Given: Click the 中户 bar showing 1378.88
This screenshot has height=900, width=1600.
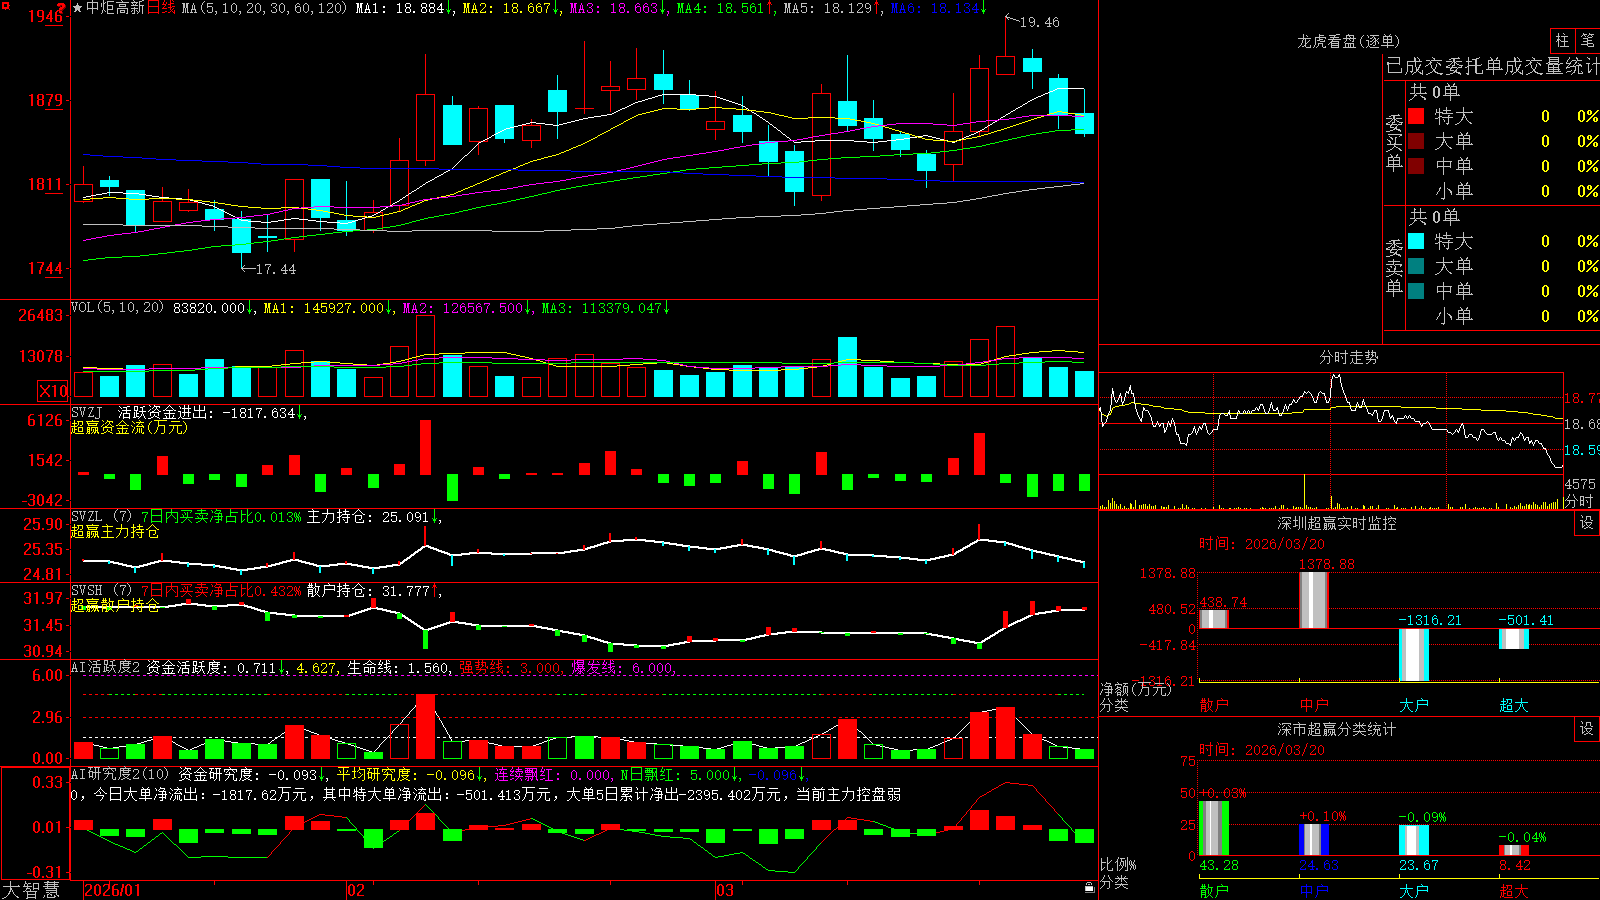Looking at the screenshot, I should click(1314, 600).
